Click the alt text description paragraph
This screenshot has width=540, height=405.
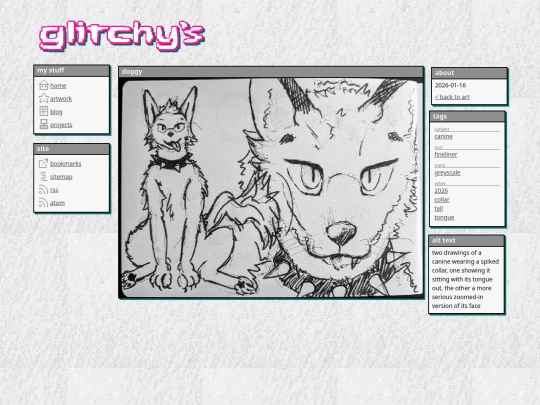click(465, 279)
